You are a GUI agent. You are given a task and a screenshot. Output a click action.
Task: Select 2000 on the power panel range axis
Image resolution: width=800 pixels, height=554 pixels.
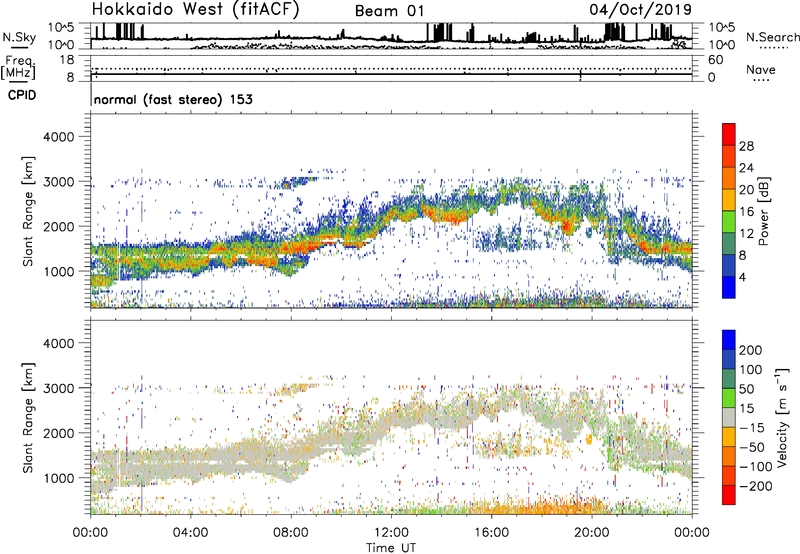tap(59, 226)
